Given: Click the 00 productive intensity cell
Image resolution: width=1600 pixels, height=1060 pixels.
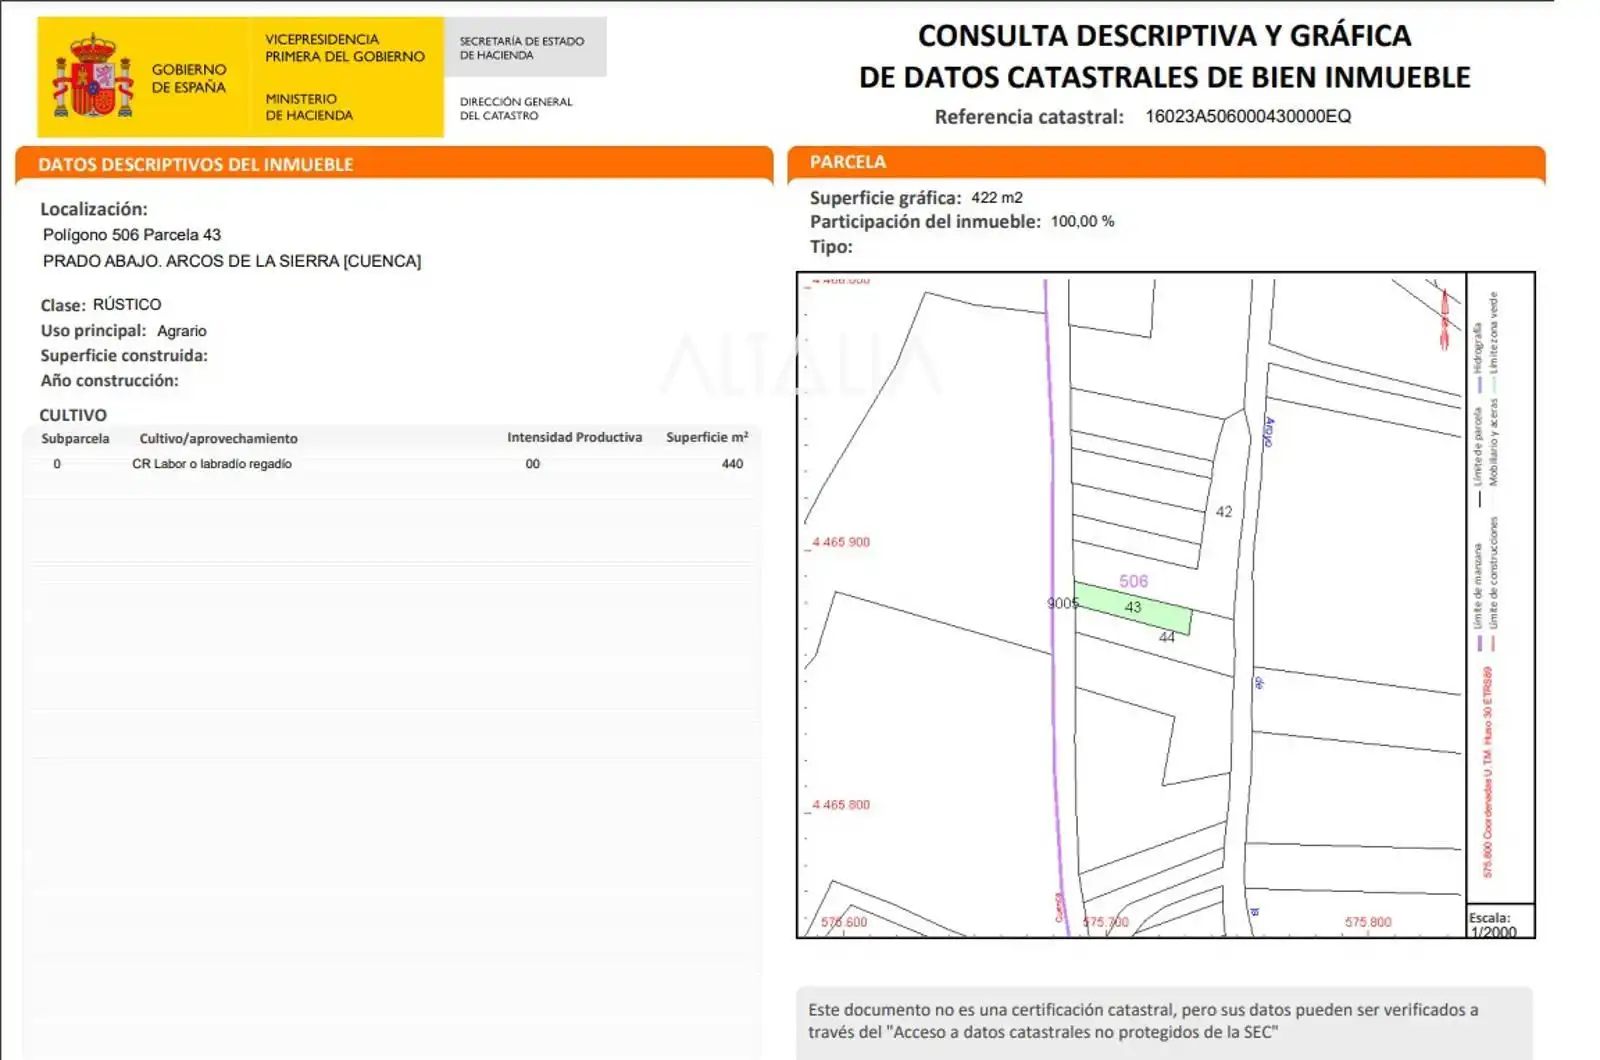Looking at the screenshot, I should coord(533,464).
